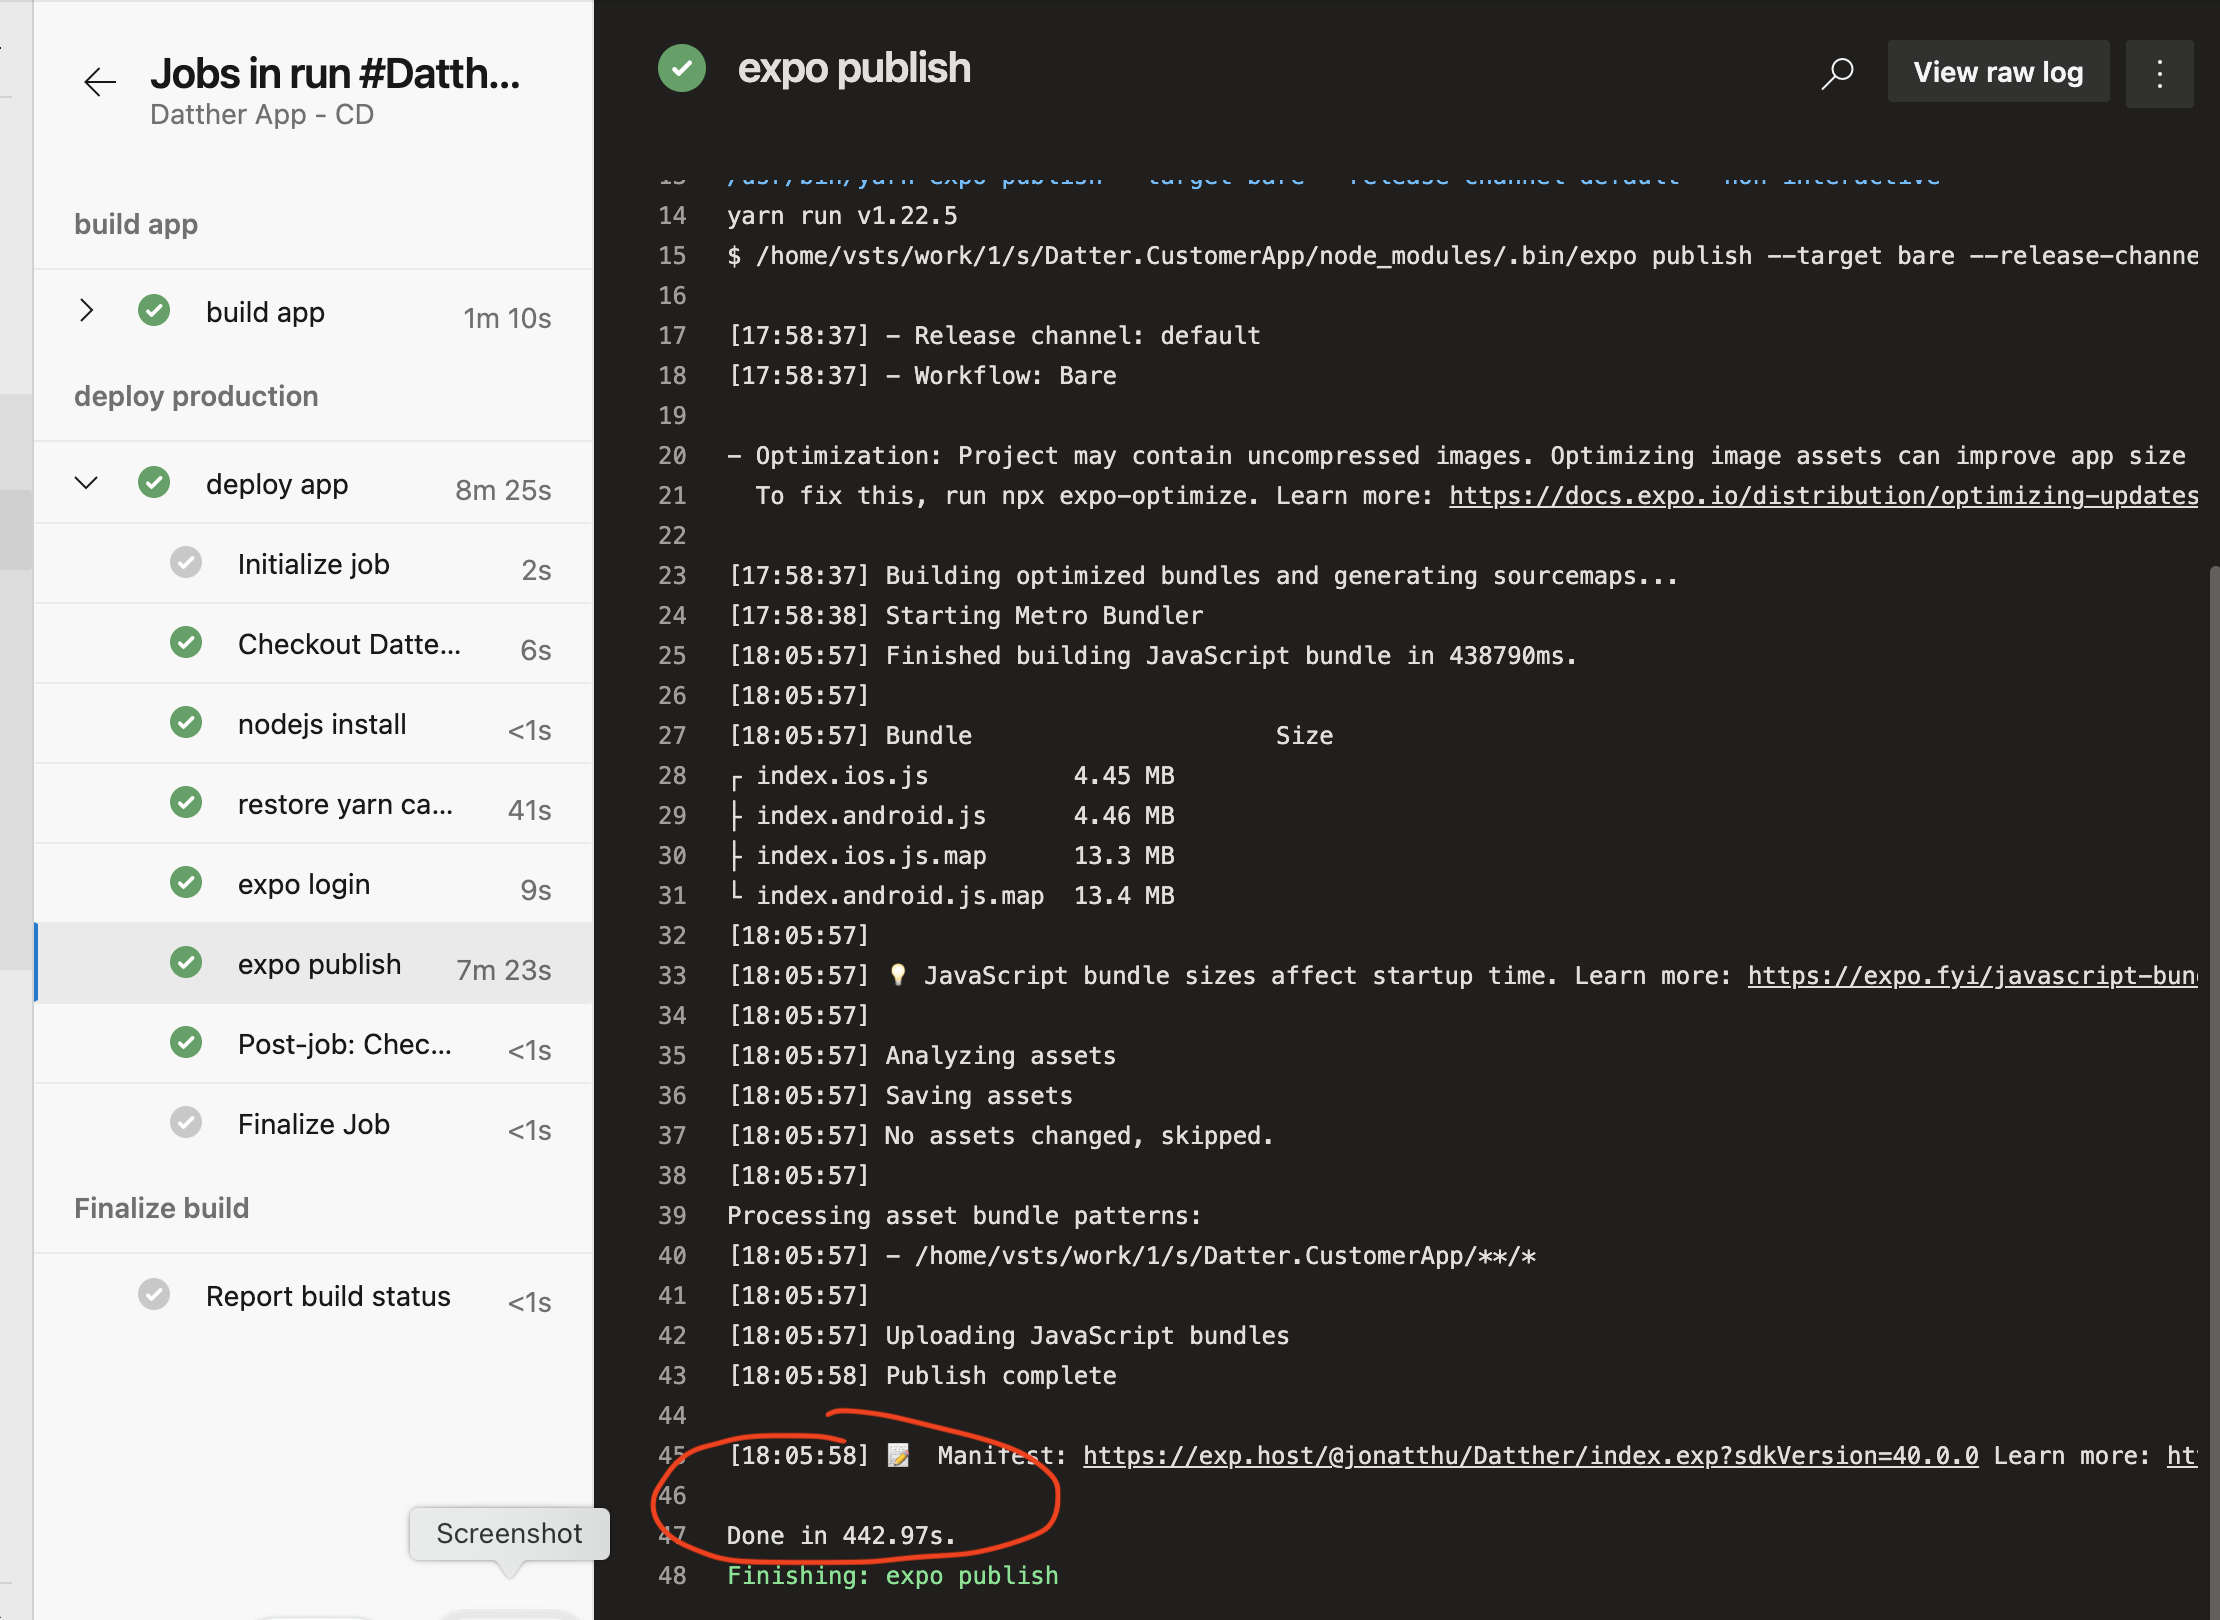Click the View raw log button

coord(1997,72)
